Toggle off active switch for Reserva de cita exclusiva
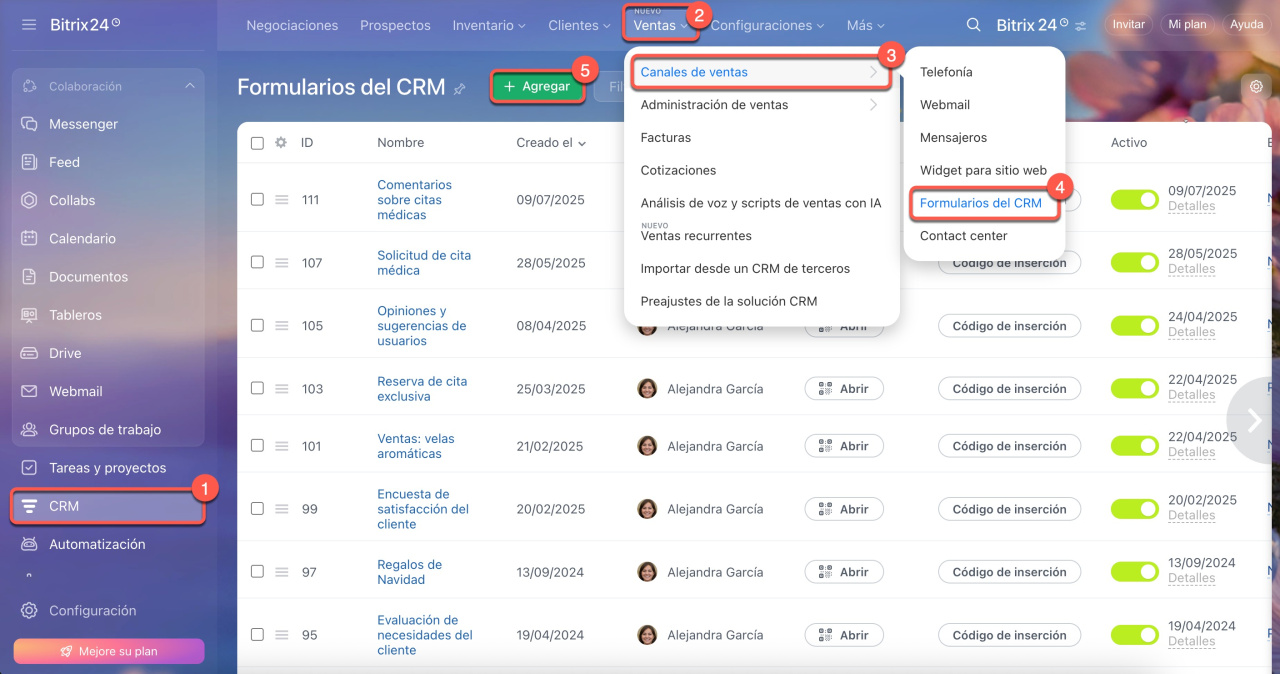The image size is (1280, 674). tap(1134, 388)
